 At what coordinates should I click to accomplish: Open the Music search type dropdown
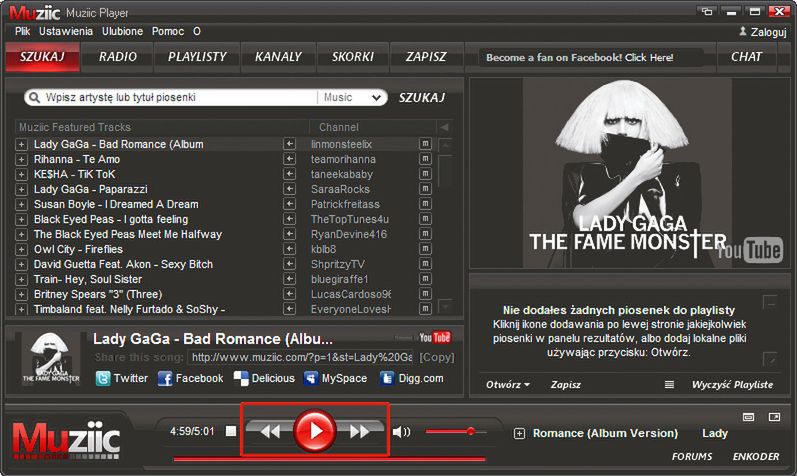click(353, 98)
